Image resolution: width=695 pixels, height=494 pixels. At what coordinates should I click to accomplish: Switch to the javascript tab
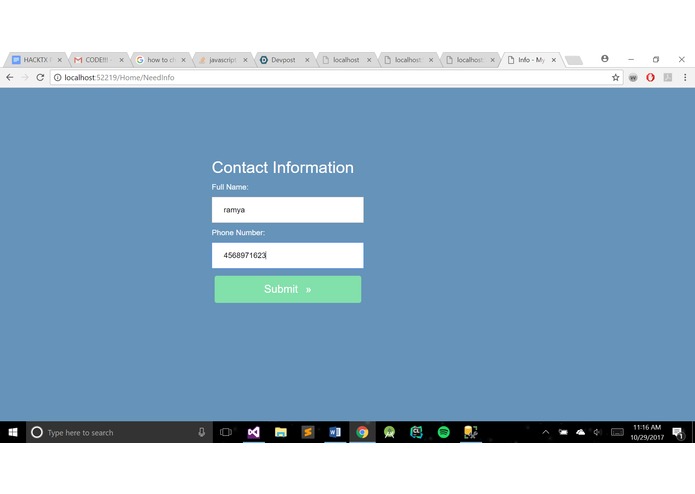coord(222,60)
